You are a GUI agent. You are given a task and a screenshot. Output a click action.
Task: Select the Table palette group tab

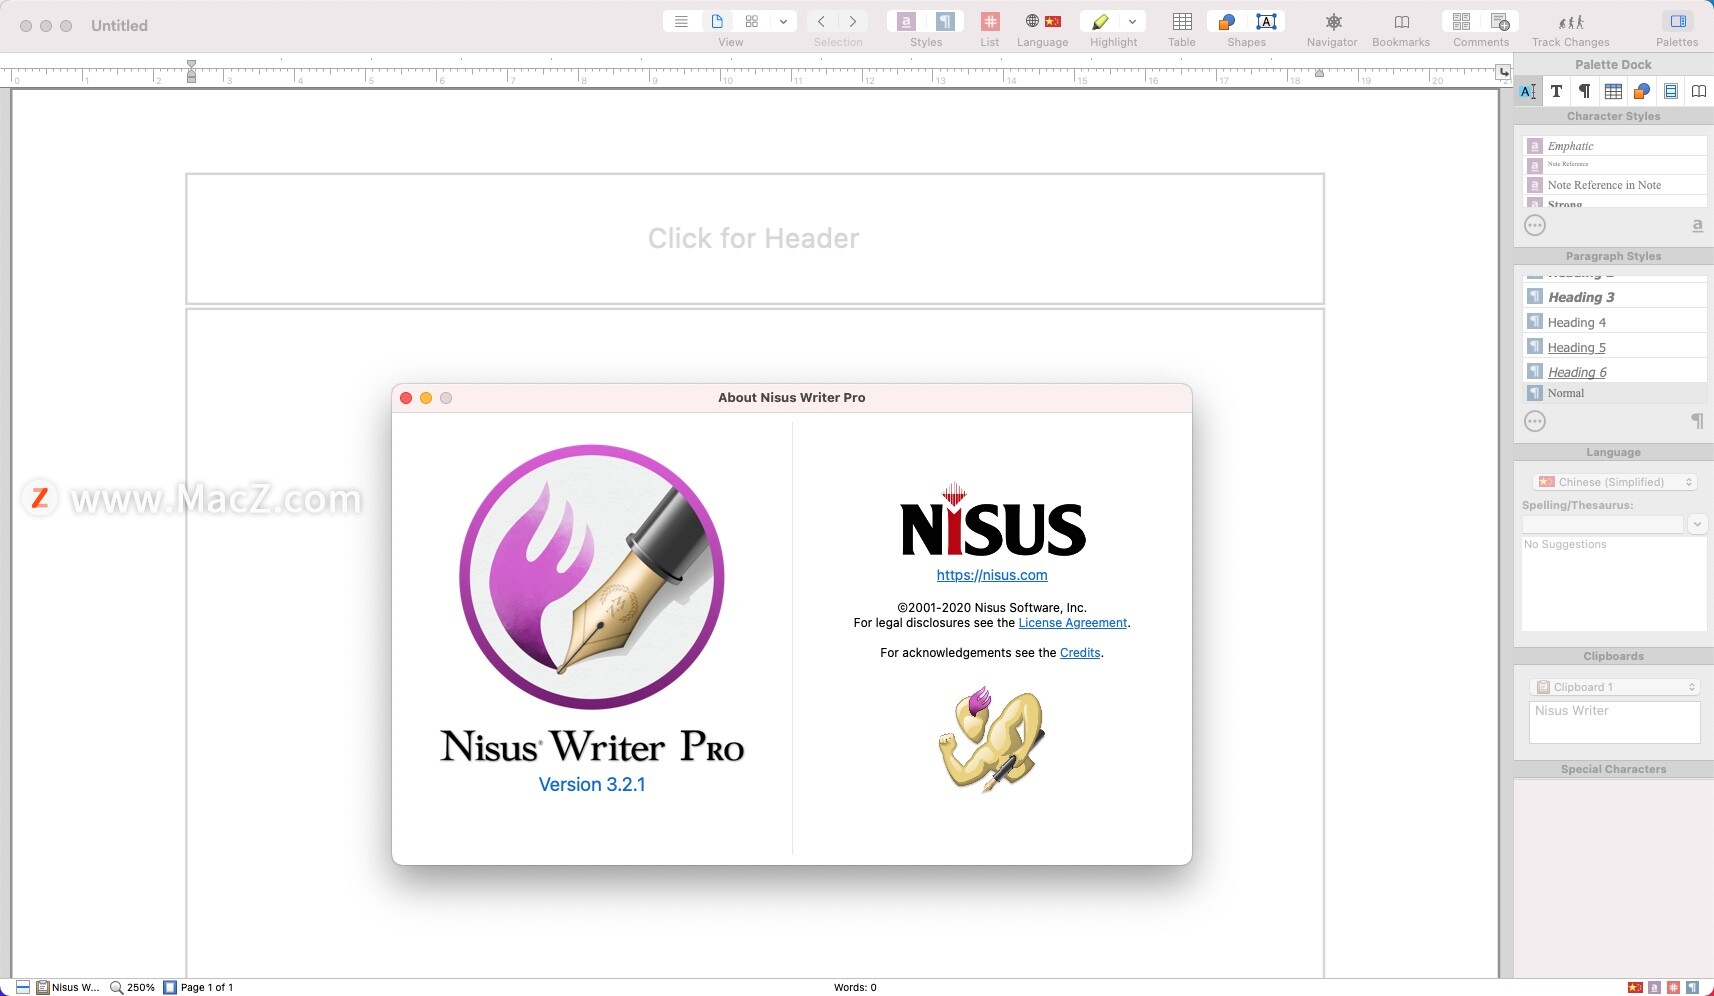tap(1613, 91)
